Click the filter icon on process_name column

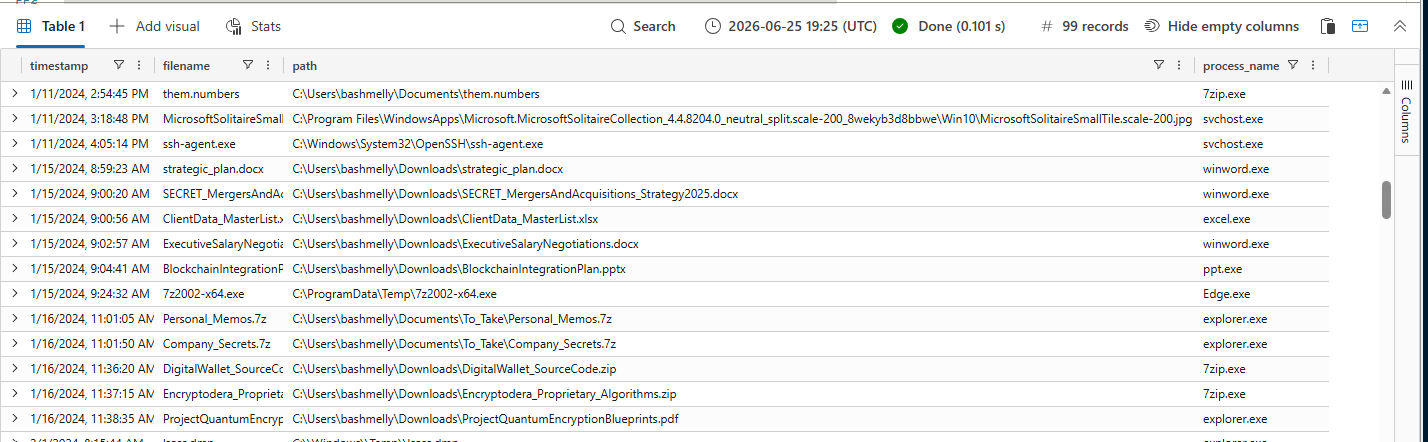pos(1293,65)
